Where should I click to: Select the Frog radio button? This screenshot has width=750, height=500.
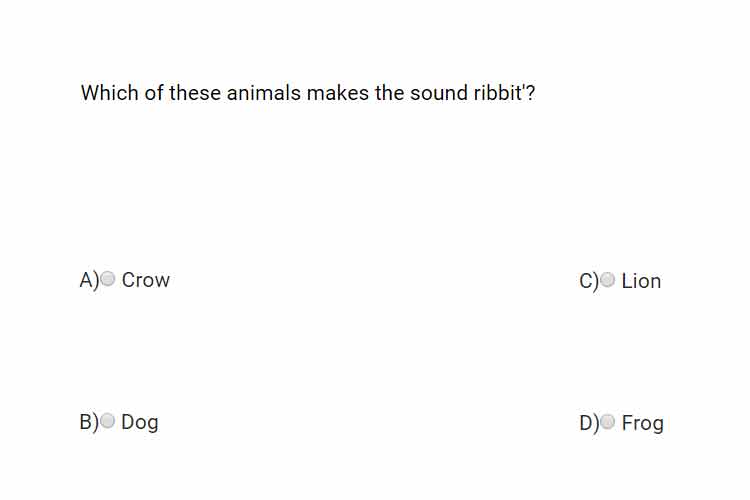tap(607, 422)
